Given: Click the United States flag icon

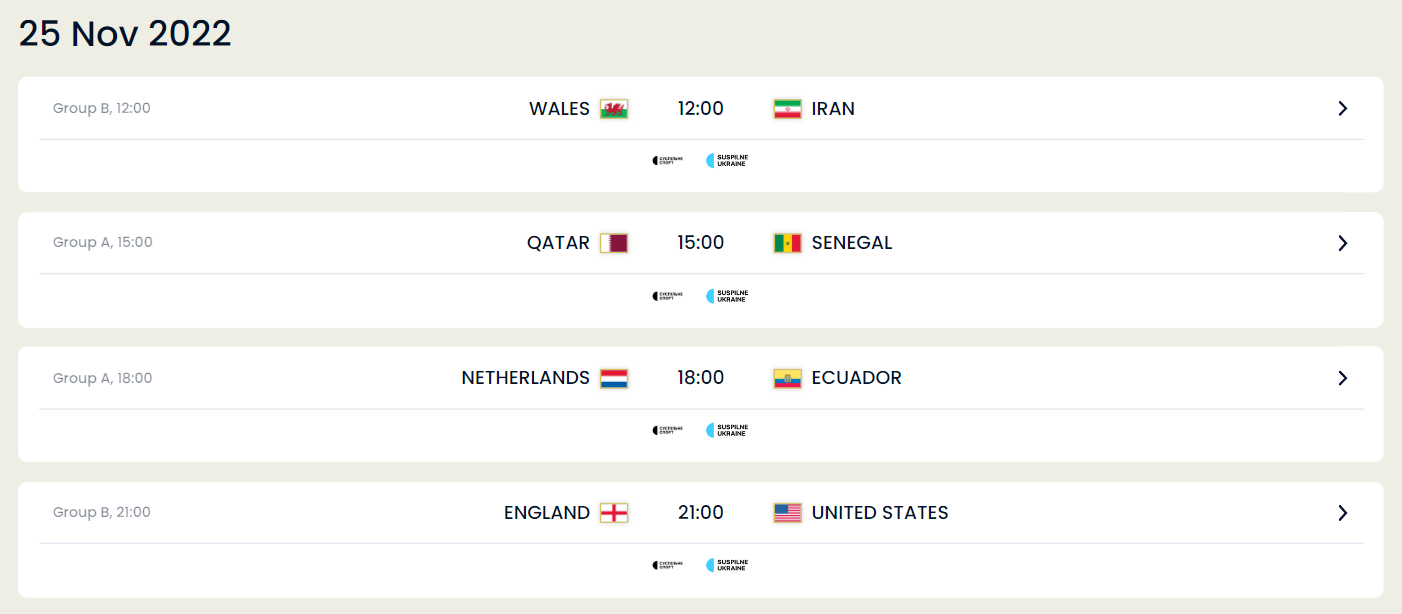Looking at the screenshot, I should [787, 513].
